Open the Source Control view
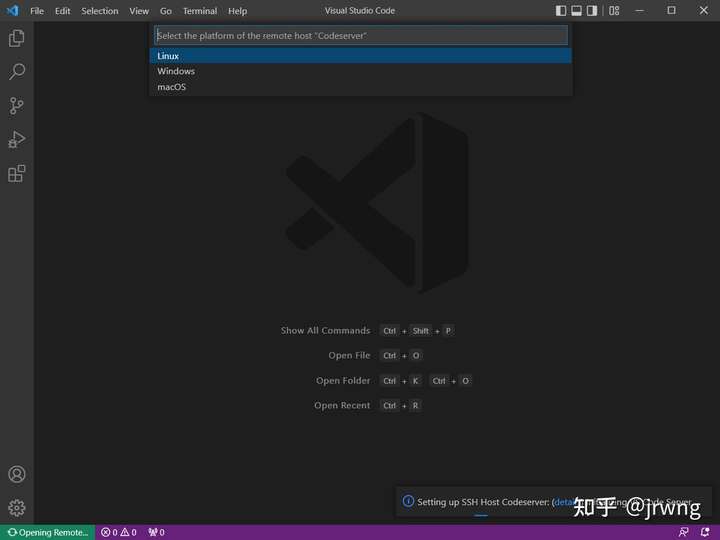 (17, 106)
